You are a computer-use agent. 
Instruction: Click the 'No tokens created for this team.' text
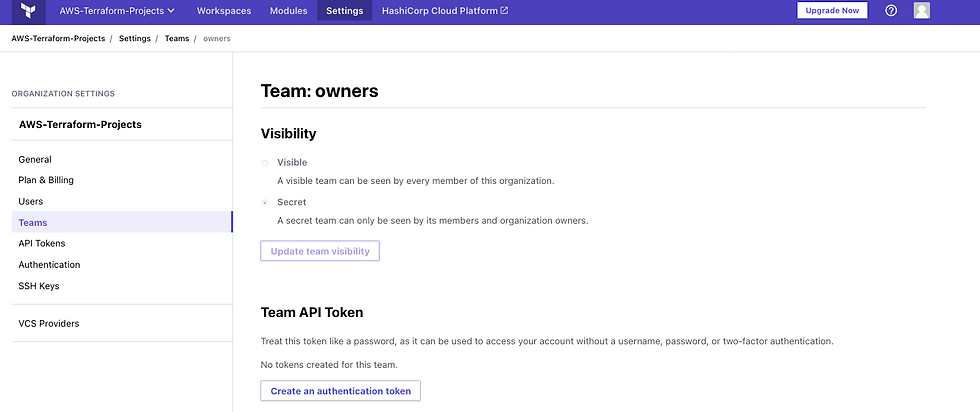pos(329,364)
